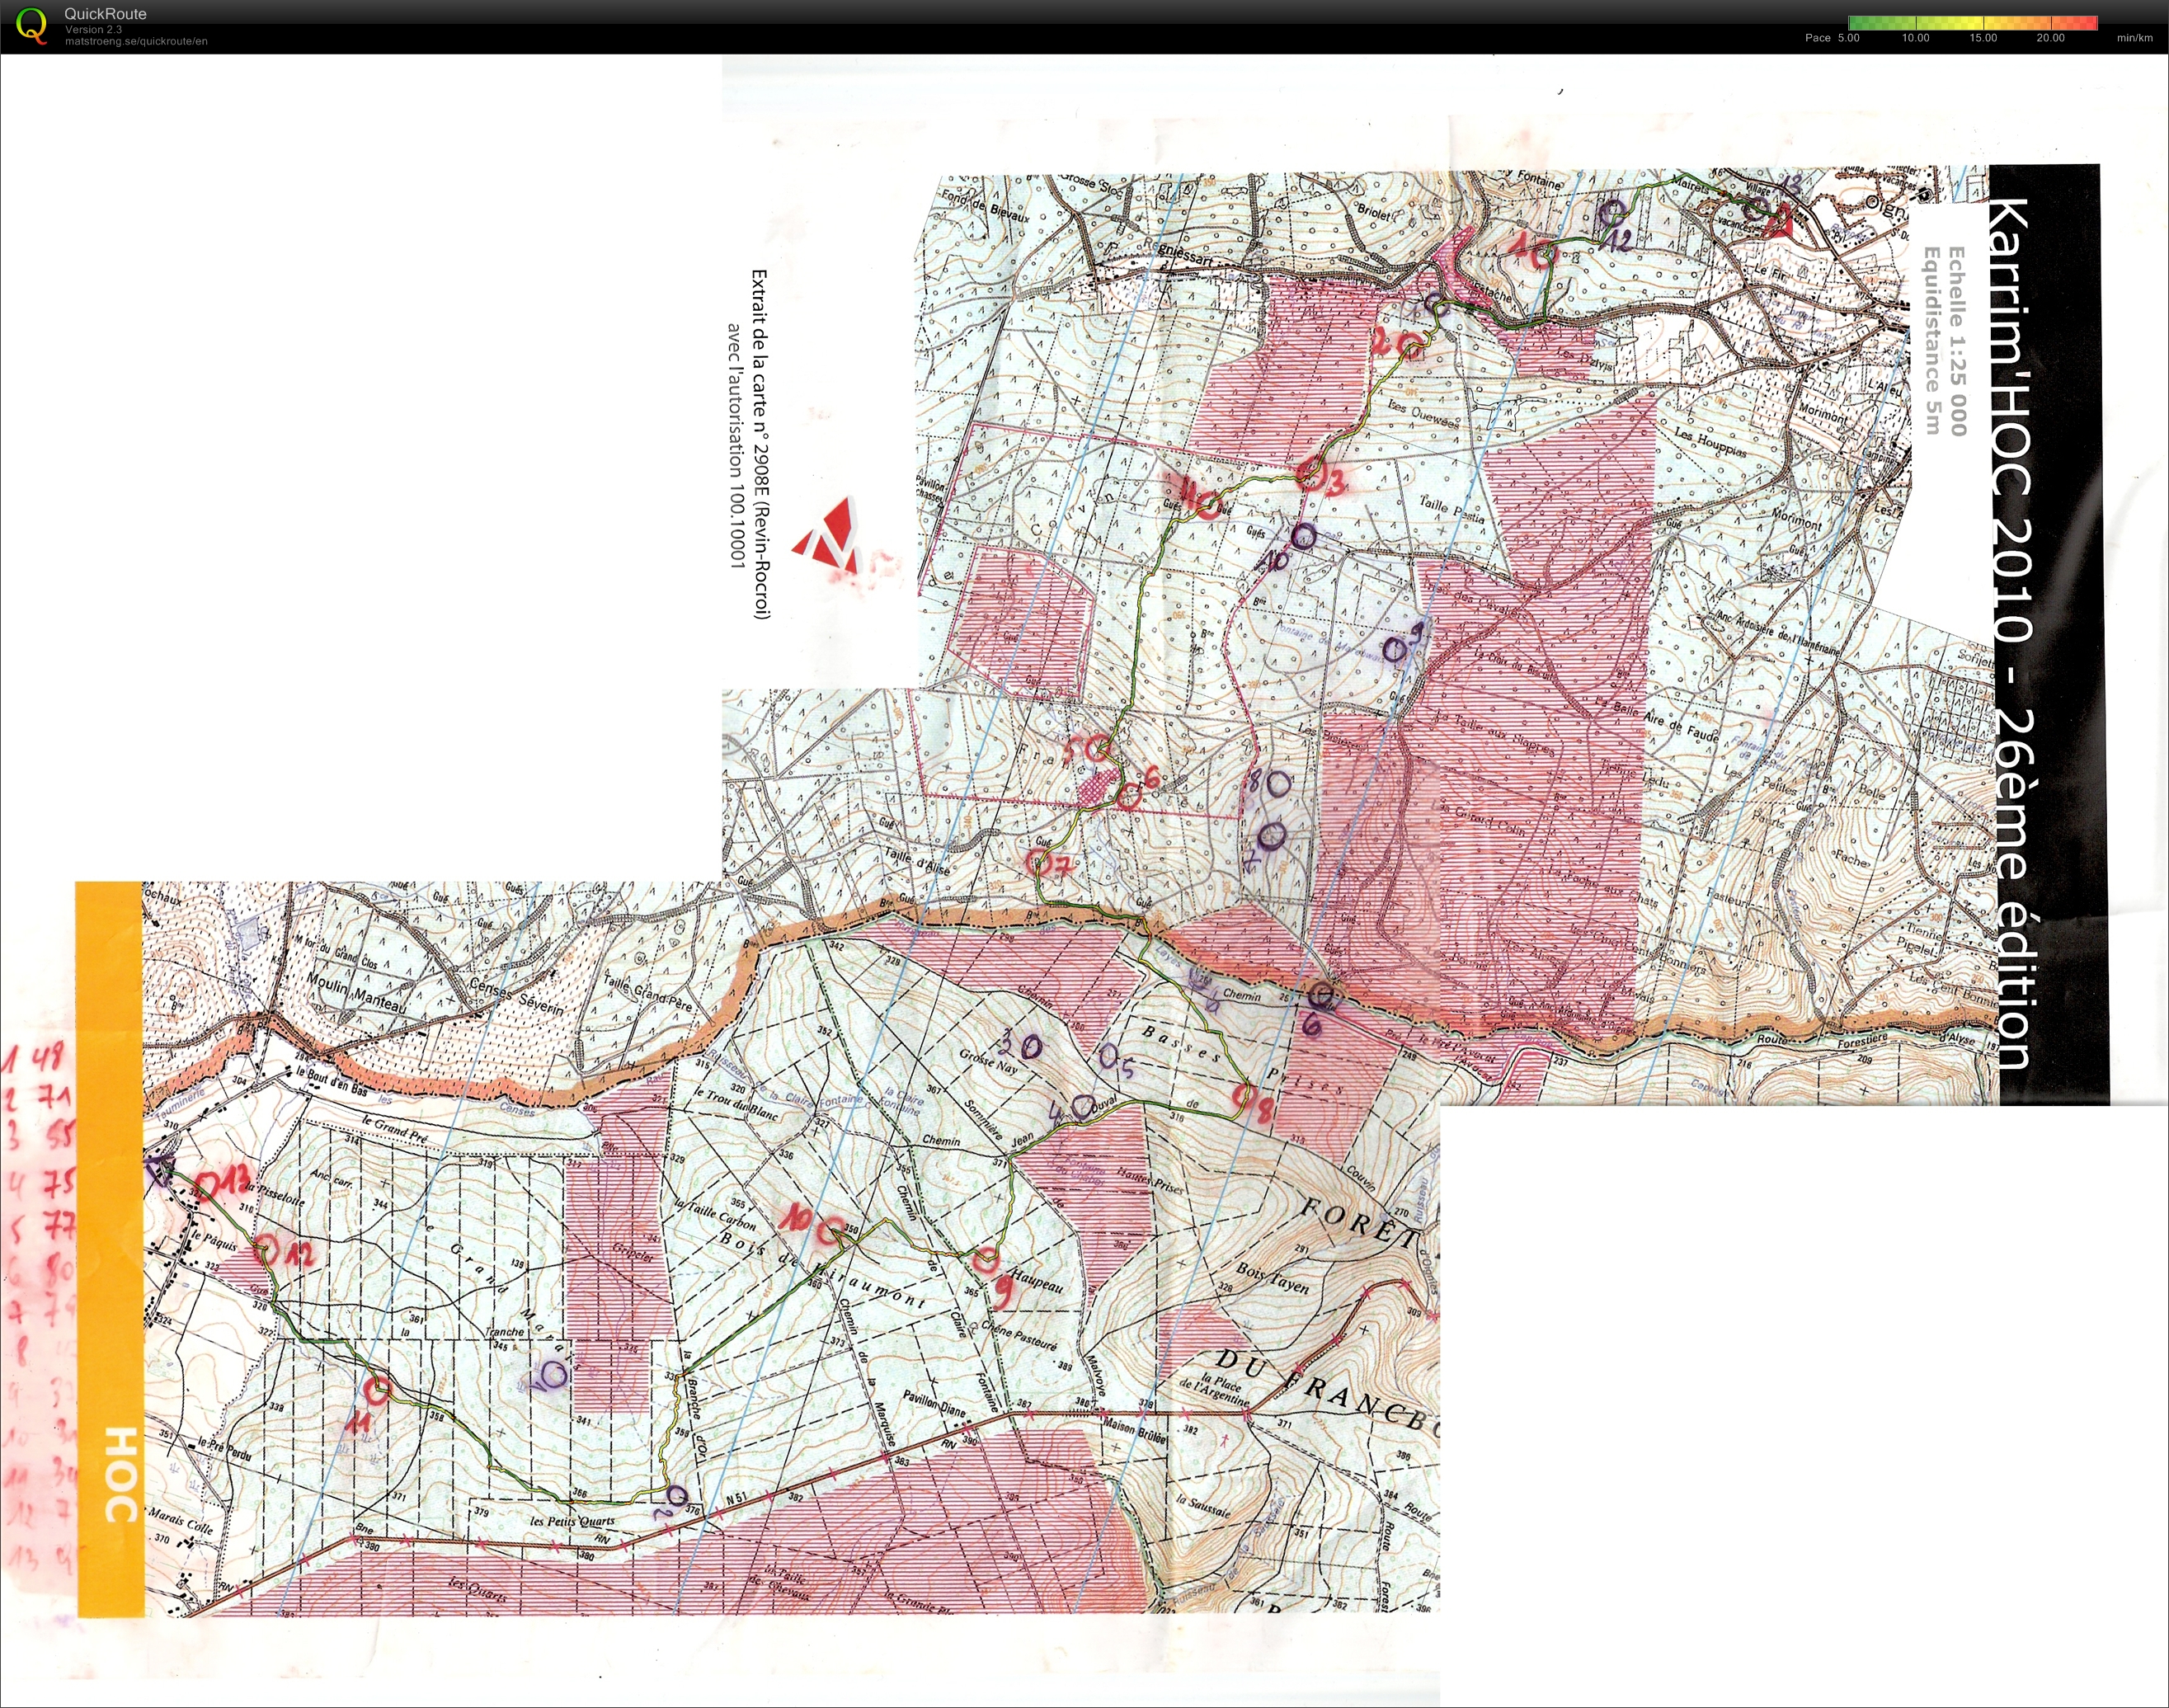Viewport: 2169px width, 1708px height.
Task: Open the matstroeng.se/quickroute/en link
Action: (136, 41)
